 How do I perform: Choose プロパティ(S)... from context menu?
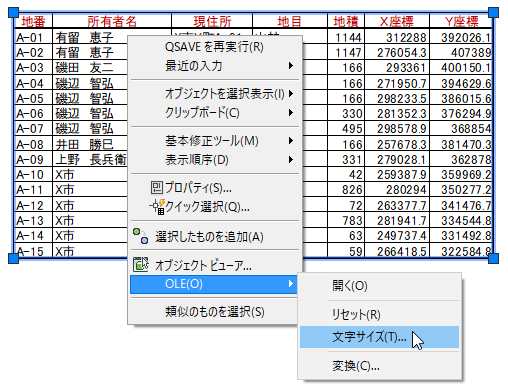click(214, 188)
